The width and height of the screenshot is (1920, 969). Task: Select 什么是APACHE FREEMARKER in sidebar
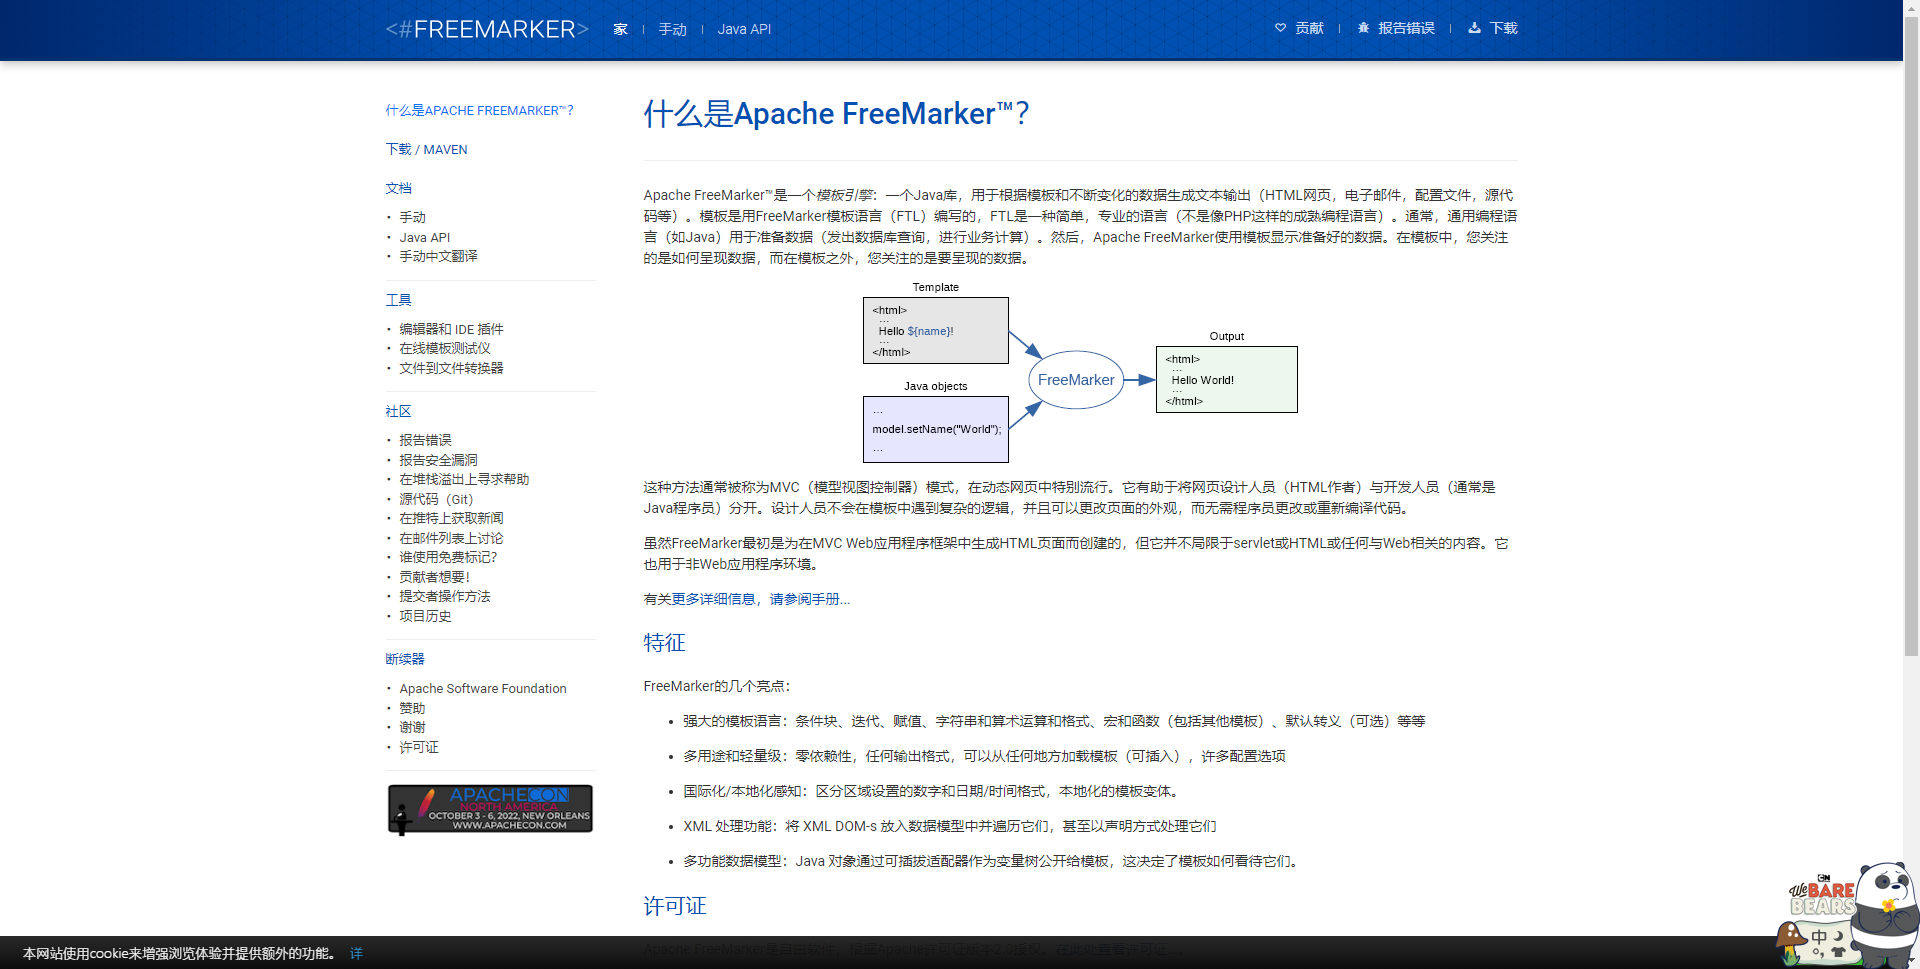tap(480, 110)
